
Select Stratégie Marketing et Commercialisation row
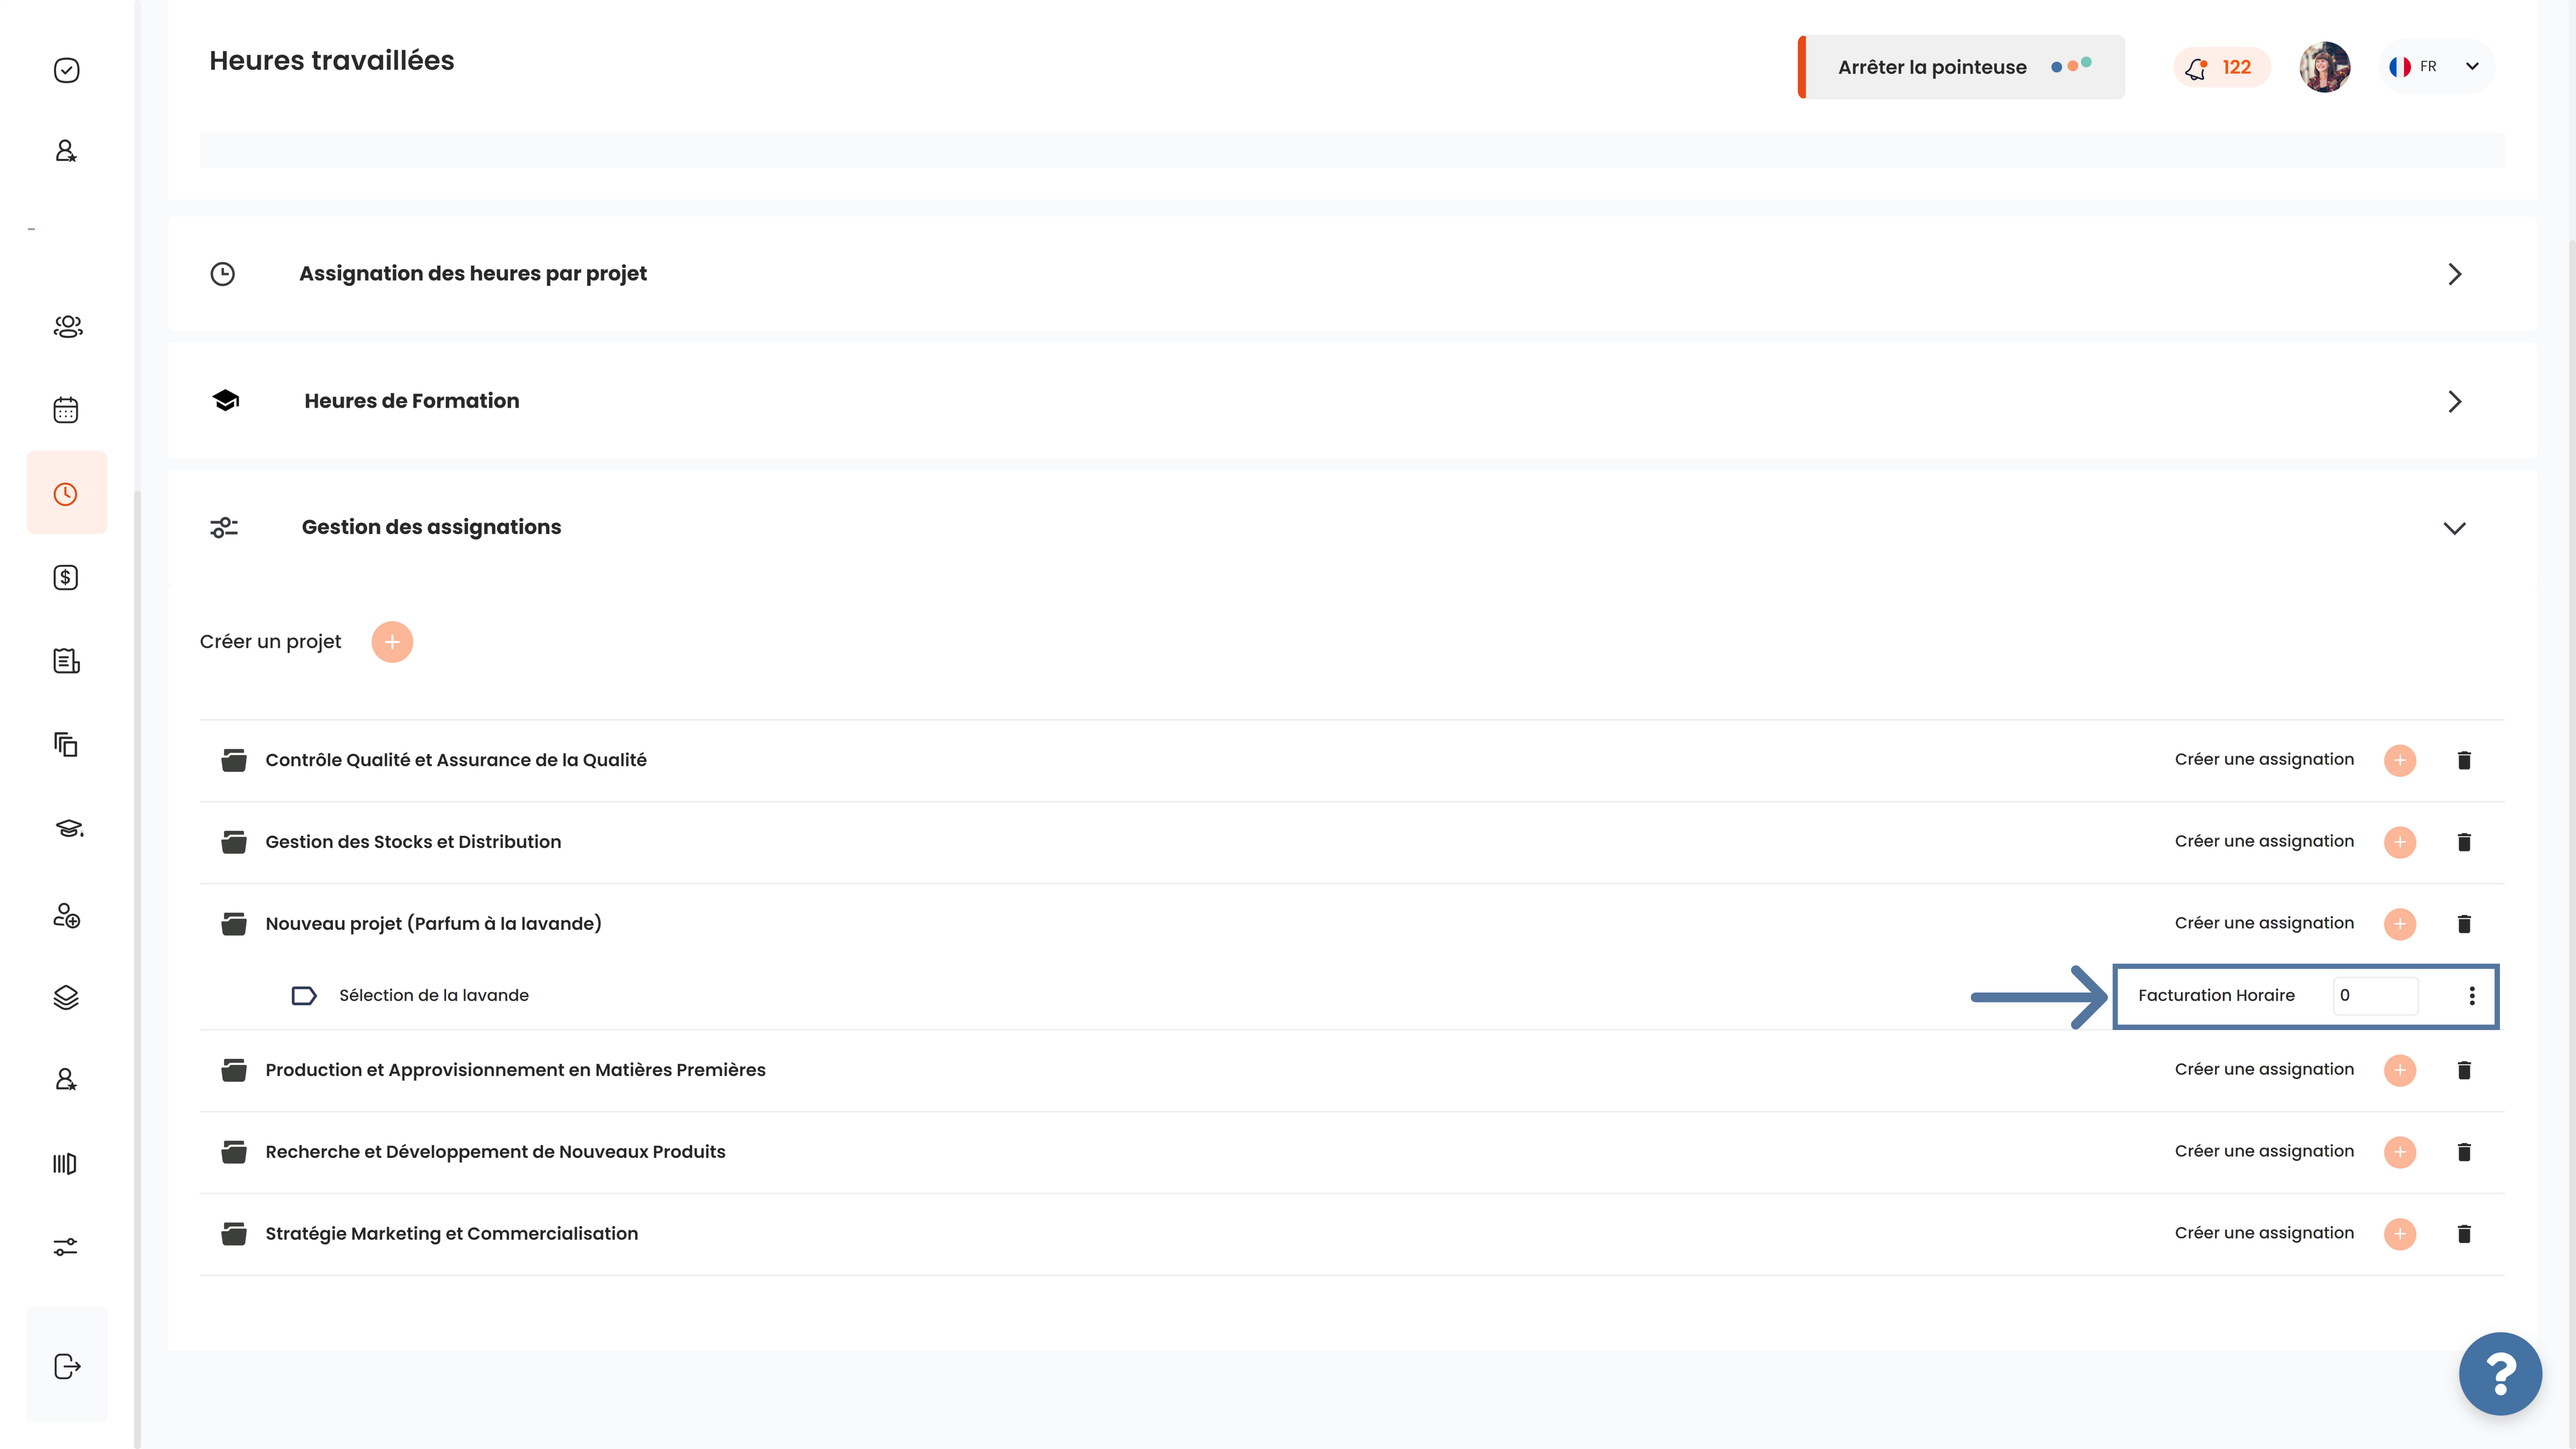[x=1352, y=1234]
